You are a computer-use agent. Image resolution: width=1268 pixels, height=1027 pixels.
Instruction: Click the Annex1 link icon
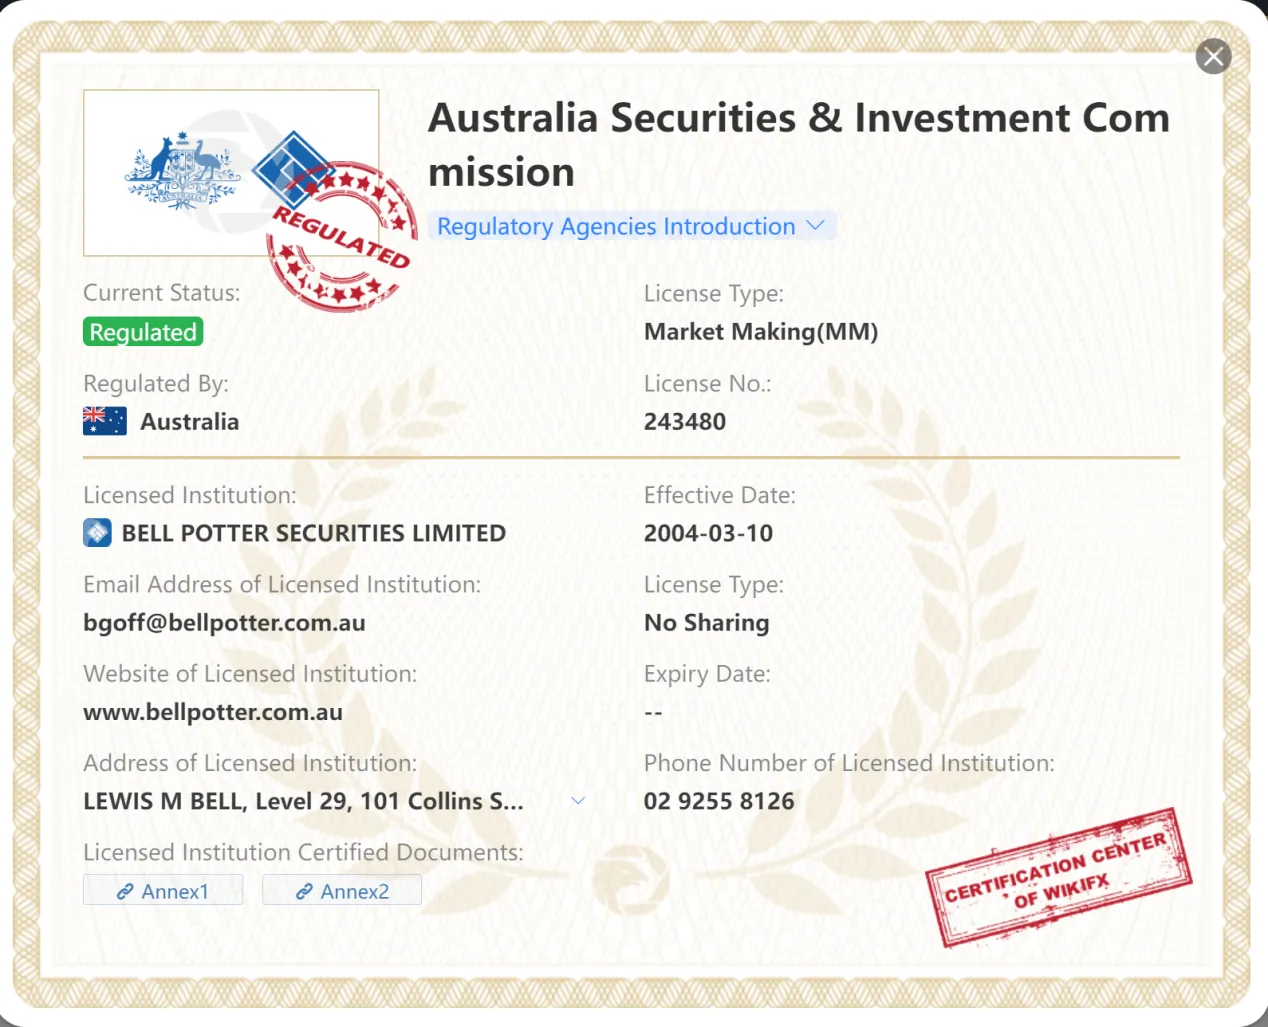pyautogui.click(x=125, y=891)
